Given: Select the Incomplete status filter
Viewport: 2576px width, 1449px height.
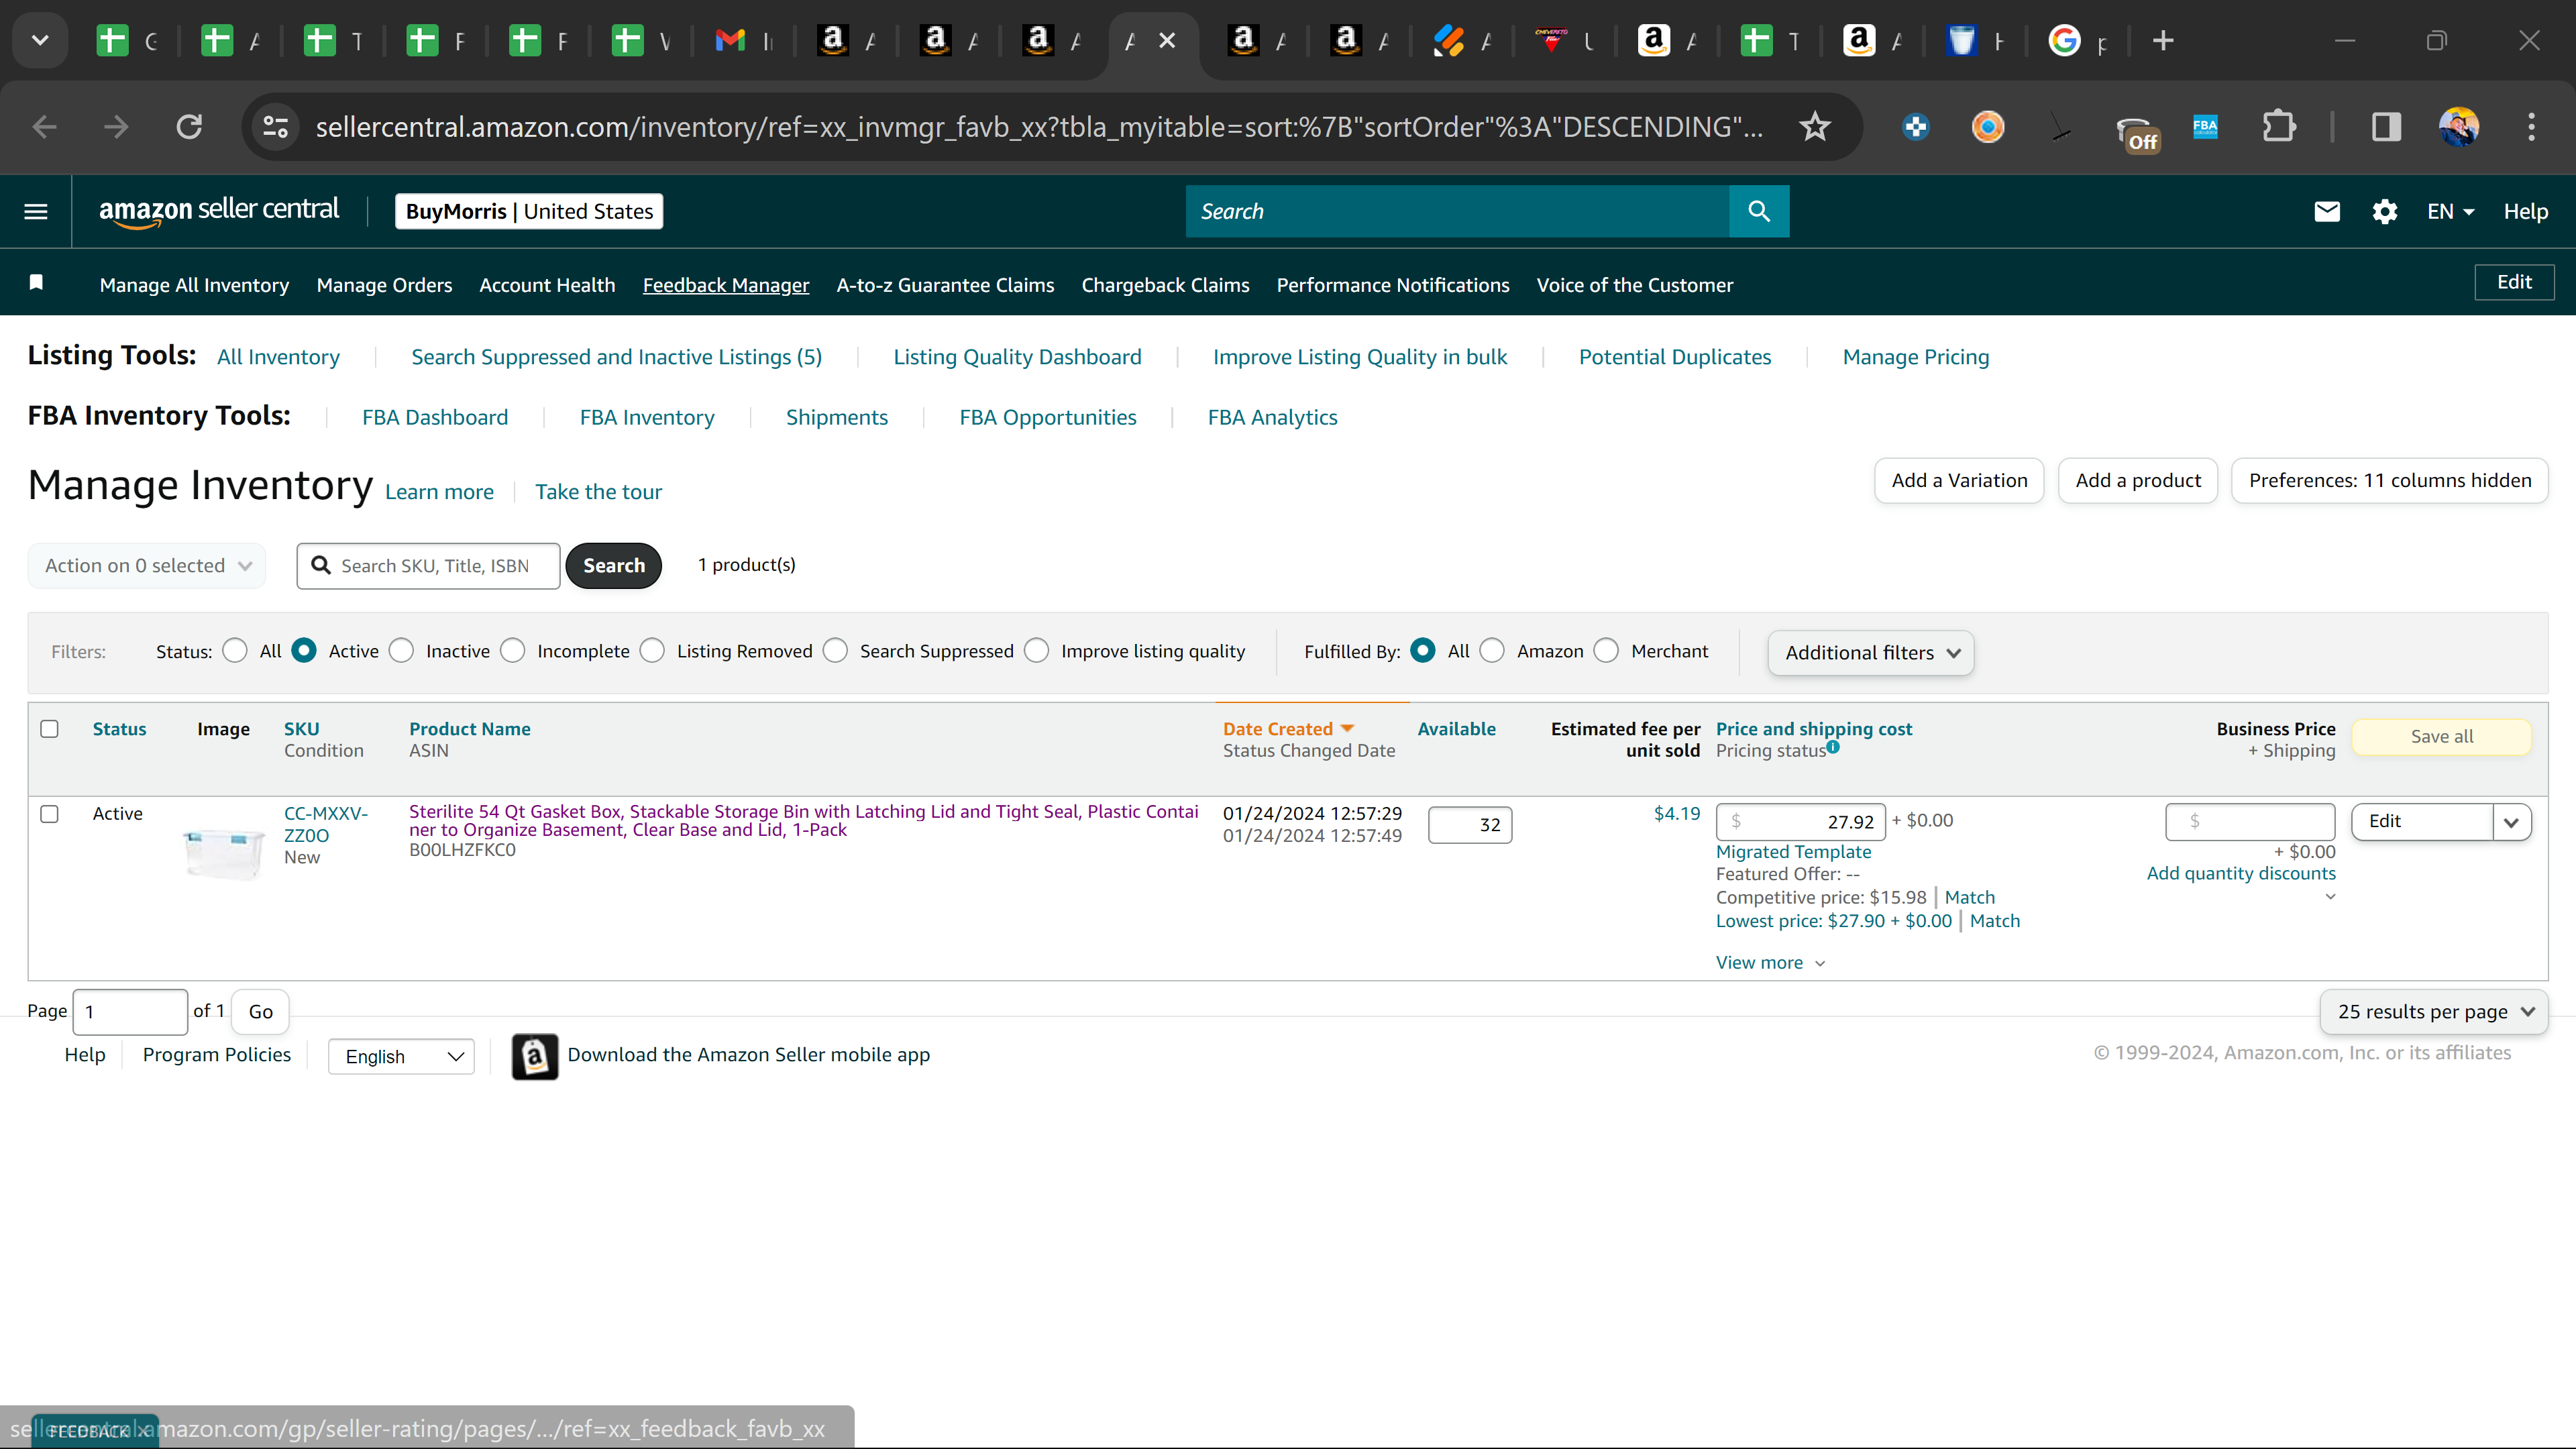Looking at the screenshot, I should click(x=513, y=651).
